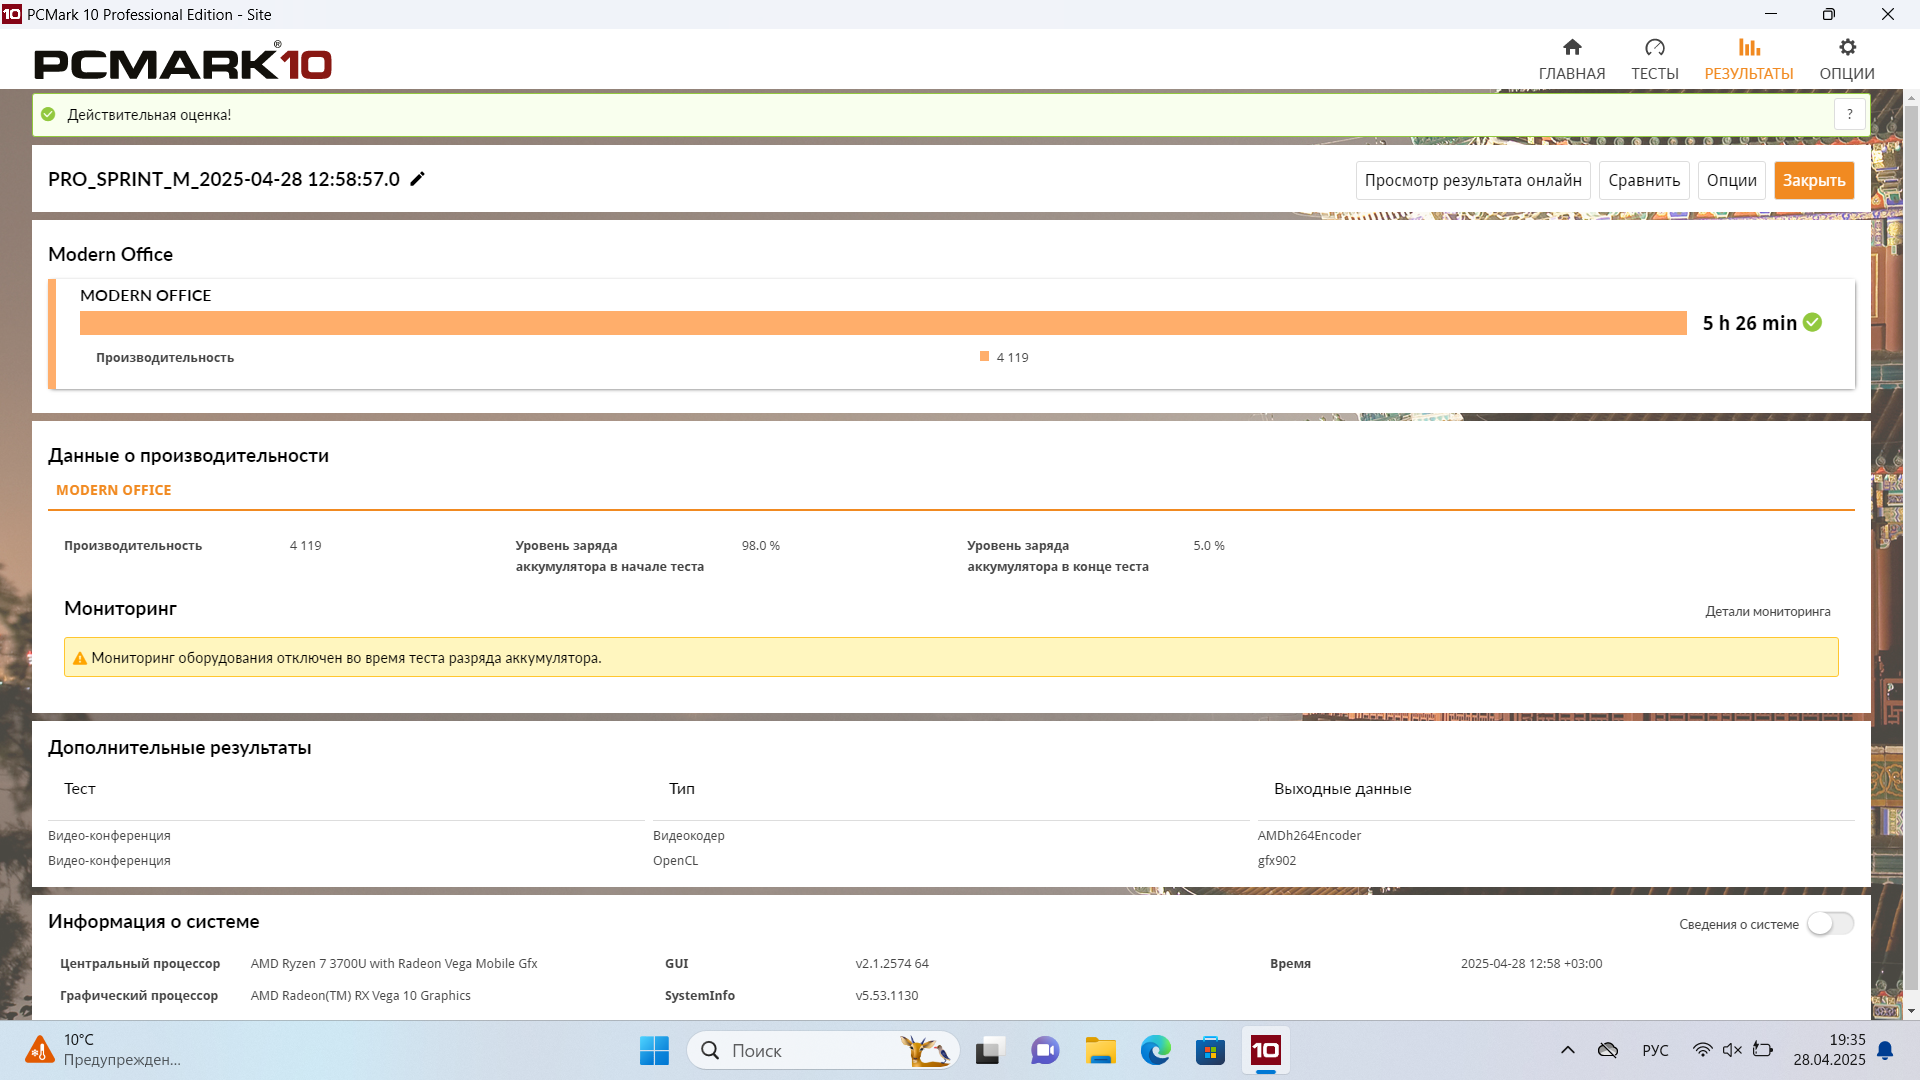
Task: Open the chat app on the taskbar
Action: pyautogui.click(x=1045, y=1051)
